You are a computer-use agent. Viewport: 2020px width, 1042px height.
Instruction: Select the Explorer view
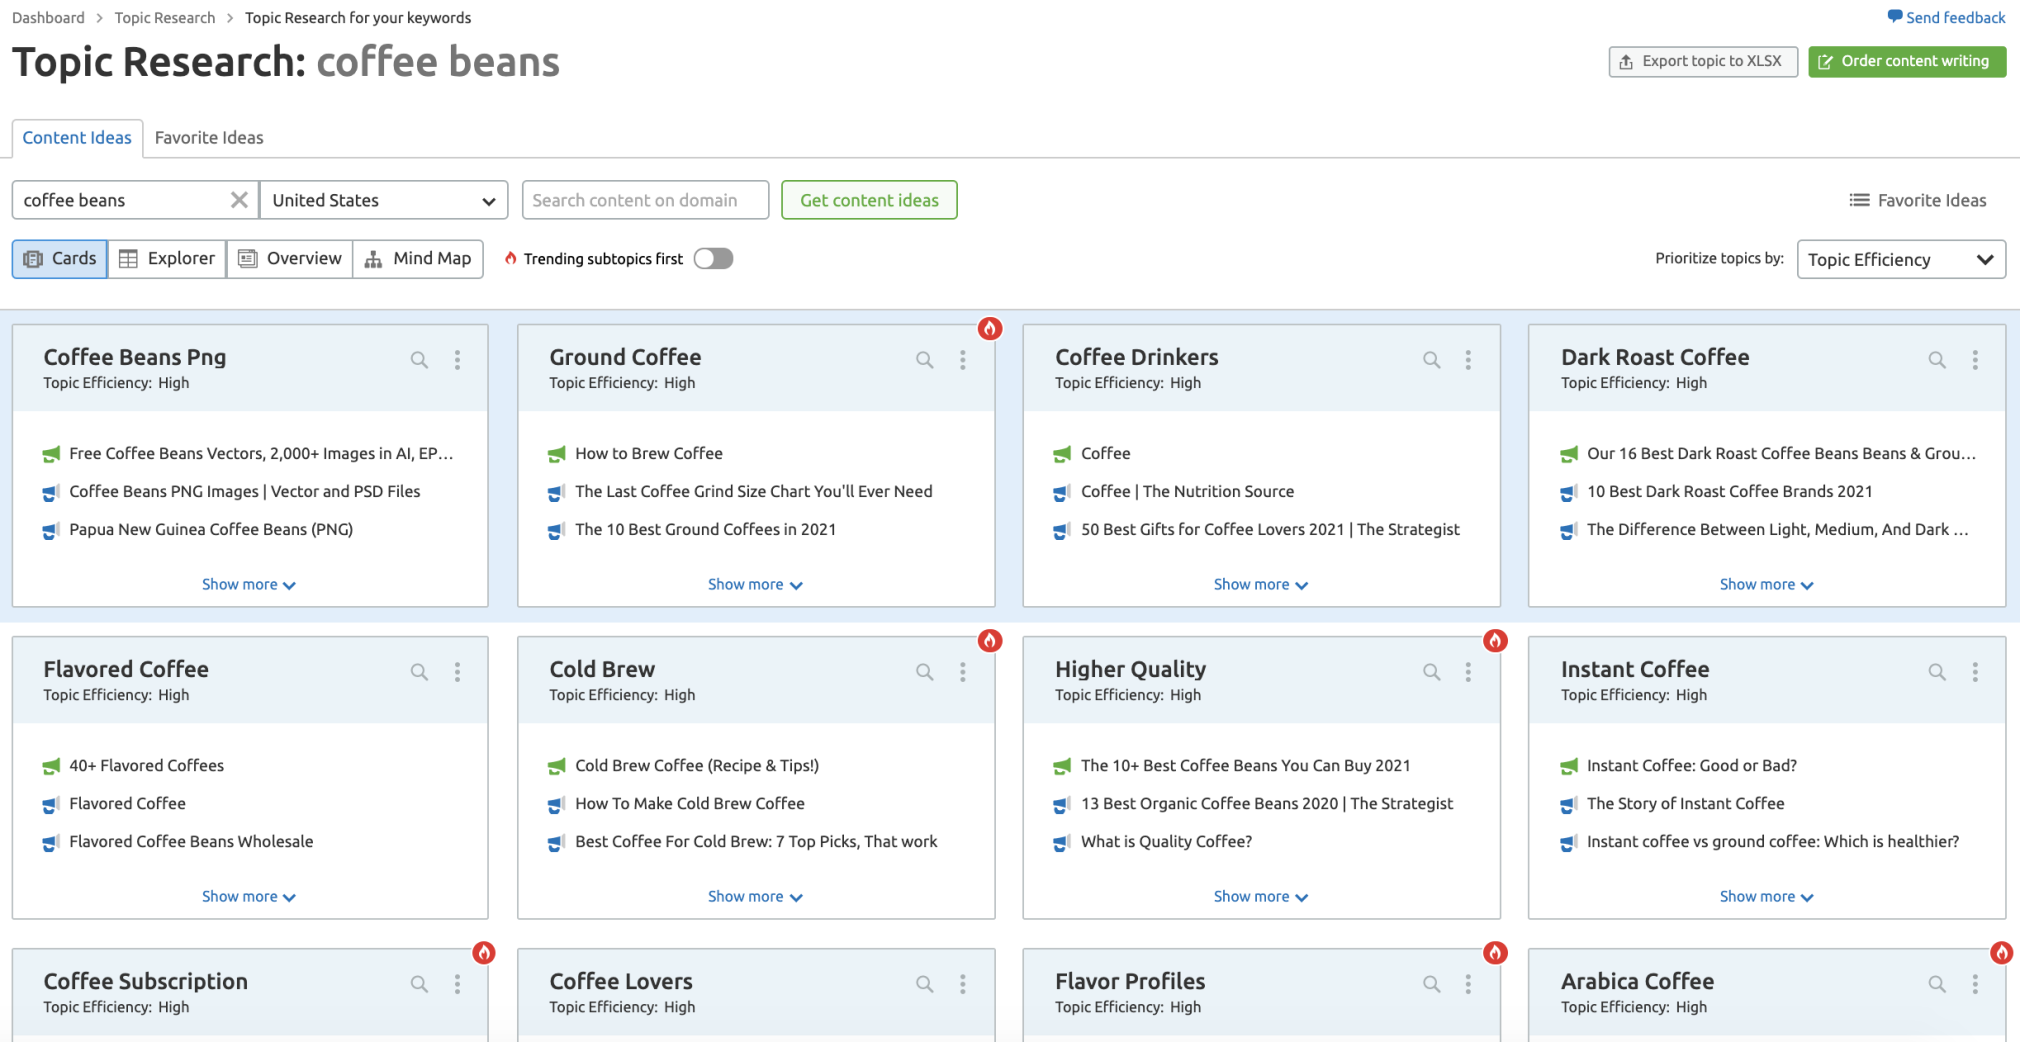[x=167, y=259]
